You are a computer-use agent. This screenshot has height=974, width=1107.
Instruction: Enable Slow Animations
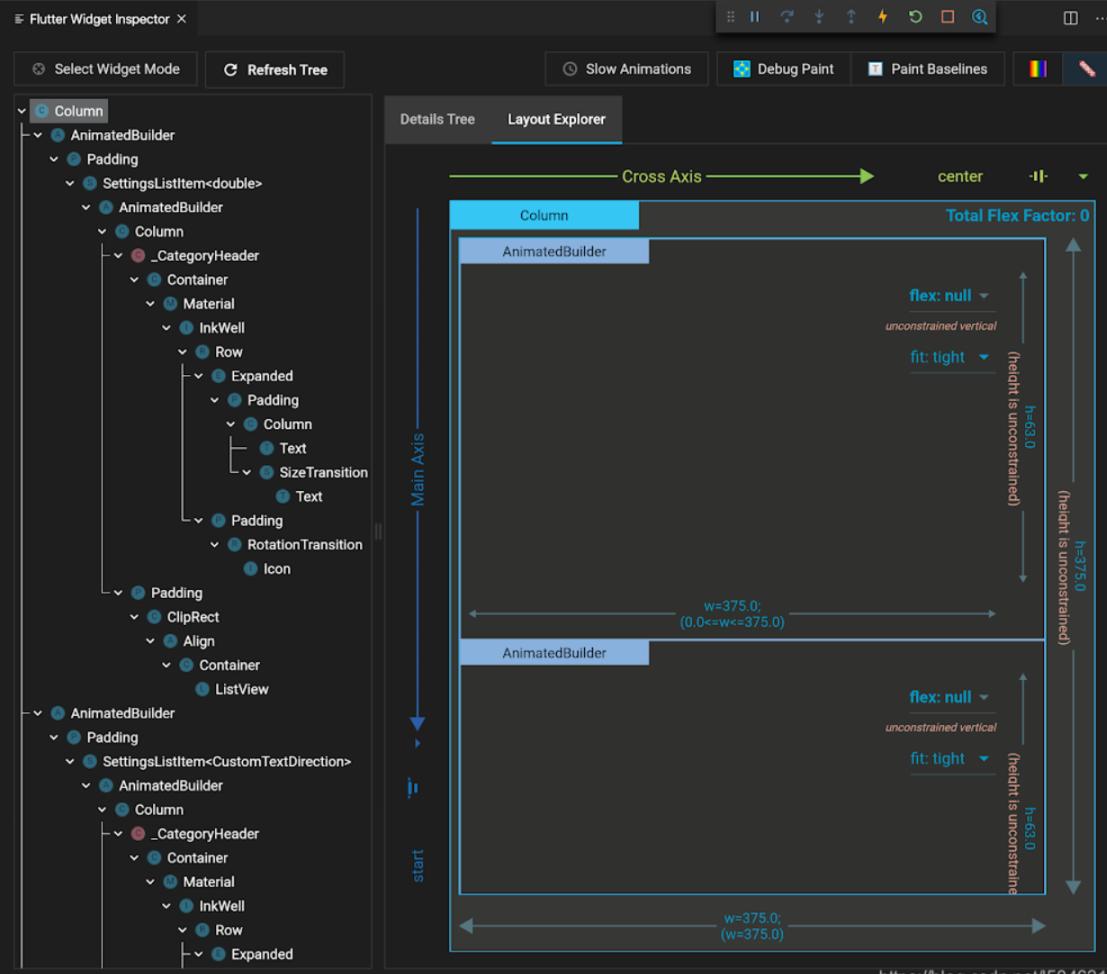coord(626,69)
